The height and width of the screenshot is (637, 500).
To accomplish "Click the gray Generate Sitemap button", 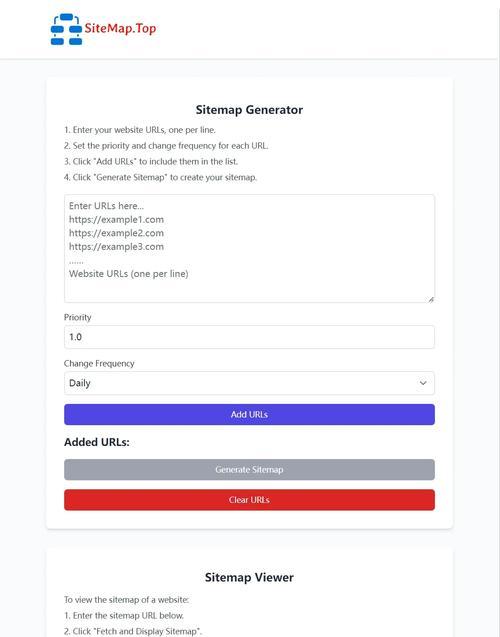I will [249, 470].
